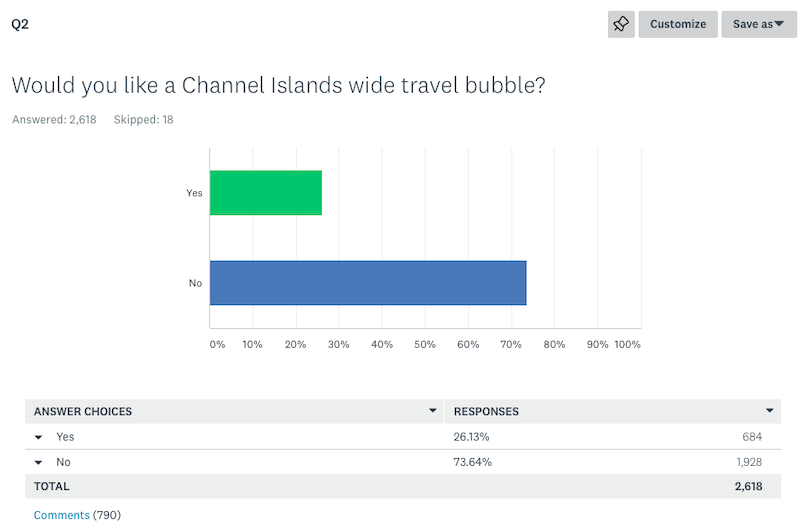Click the Yes response count 684
Image resolution: width=800 pixels, height=529 pixels.
(752, 437)
